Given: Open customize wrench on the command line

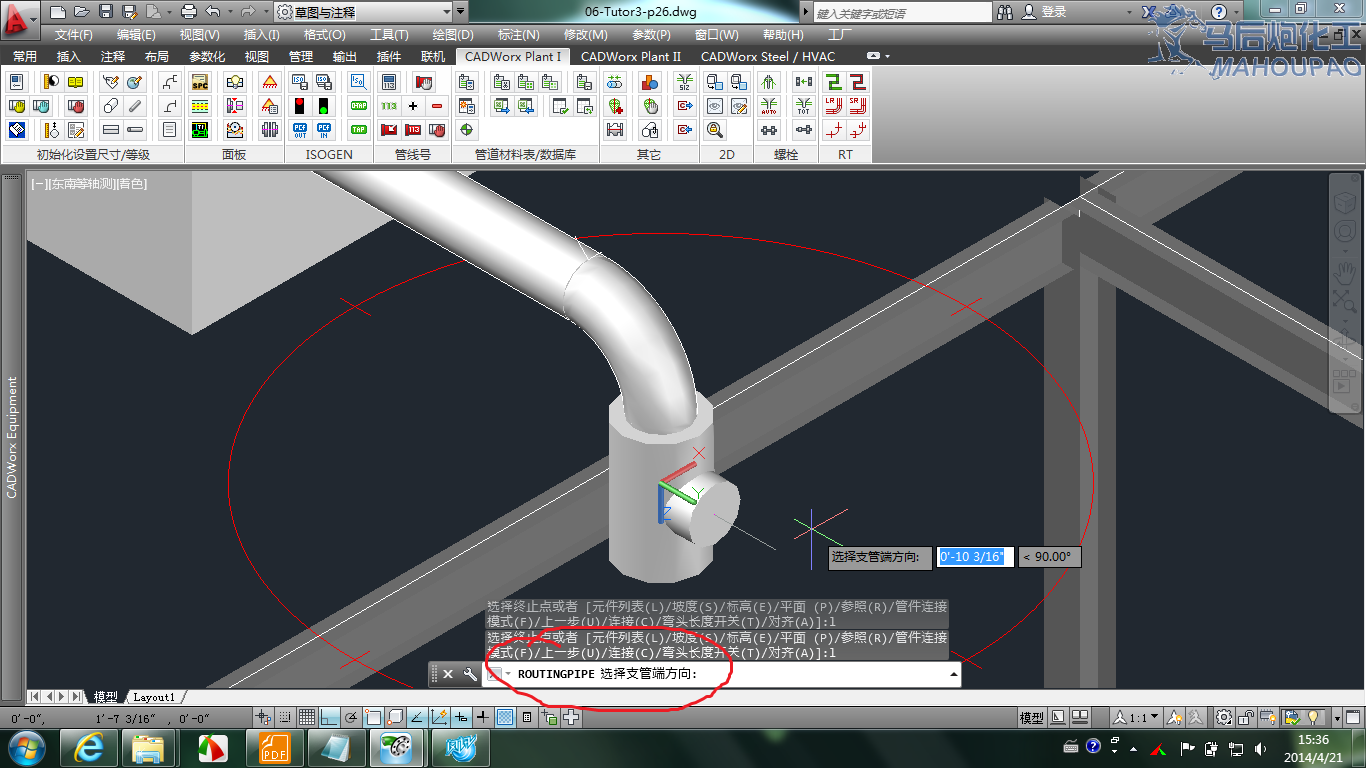Looking at the screenshot, I should [x=470, y=674].
